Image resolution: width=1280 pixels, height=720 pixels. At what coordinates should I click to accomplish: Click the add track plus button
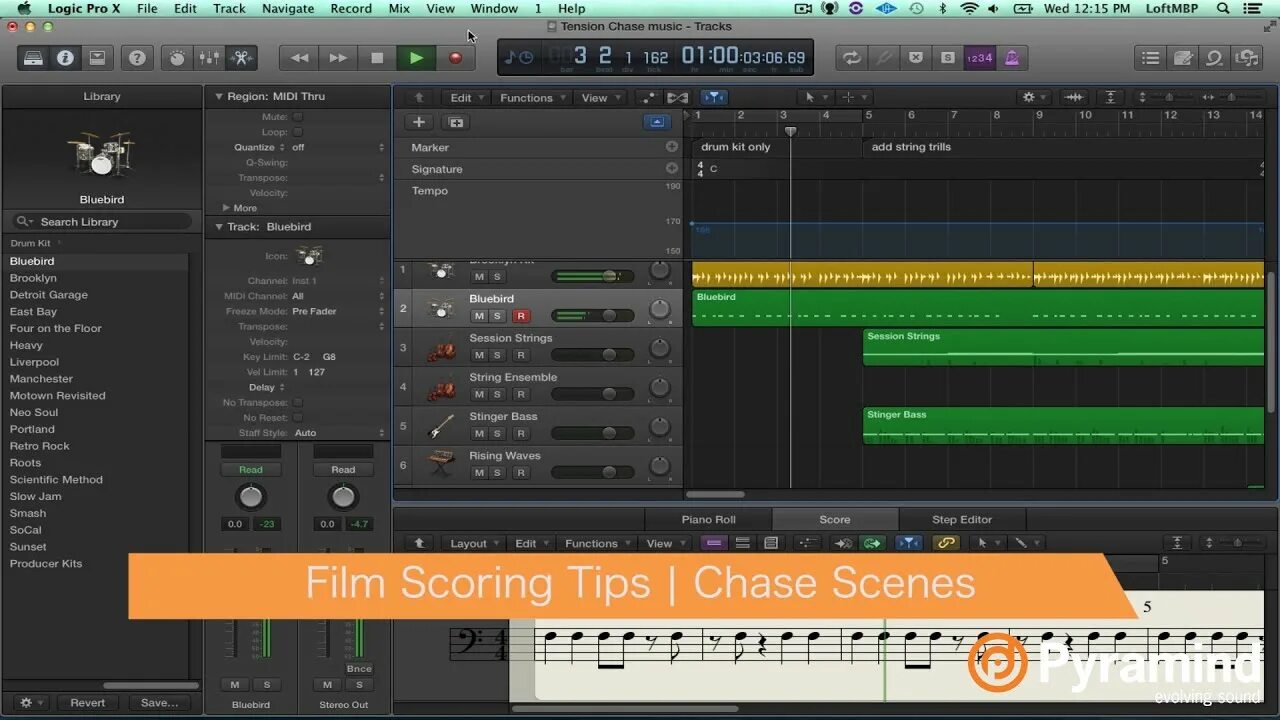tap(419, 122)
